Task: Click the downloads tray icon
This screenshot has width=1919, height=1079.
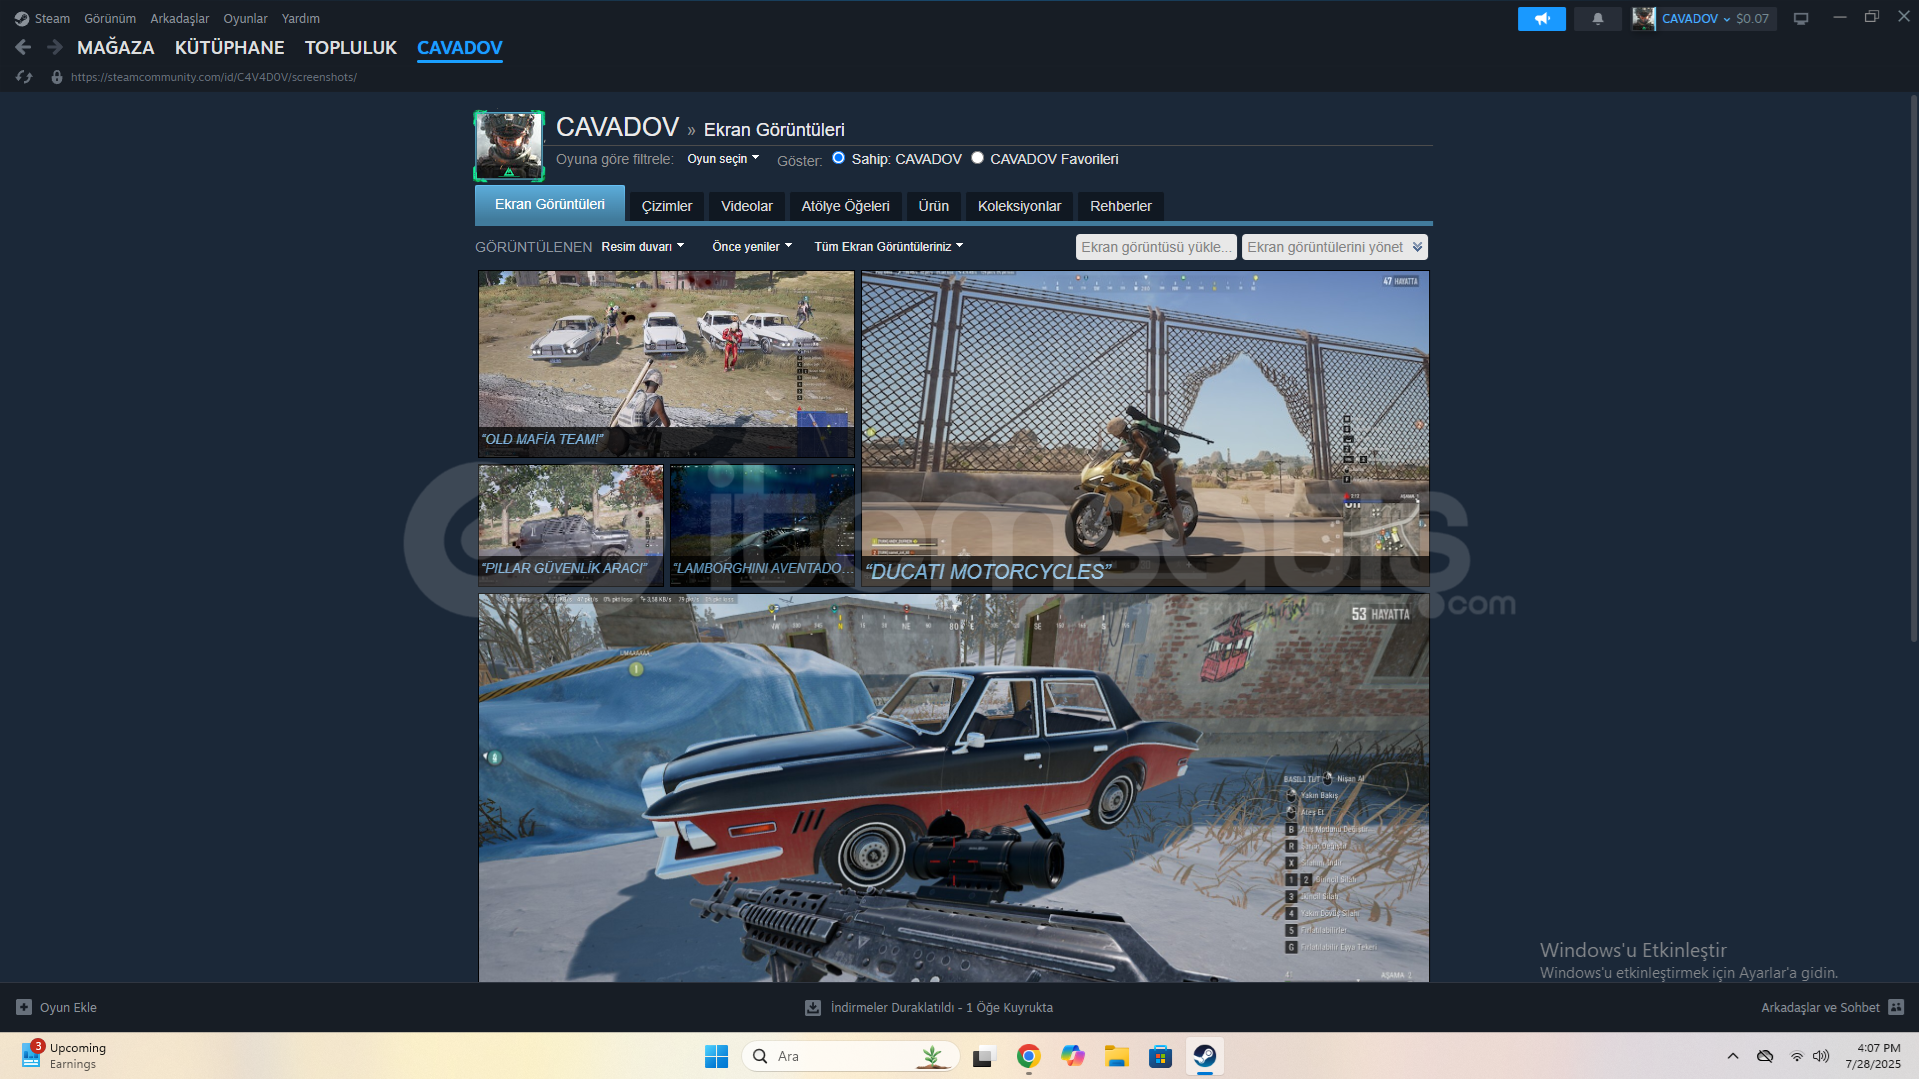Action: click(813, 1007)
